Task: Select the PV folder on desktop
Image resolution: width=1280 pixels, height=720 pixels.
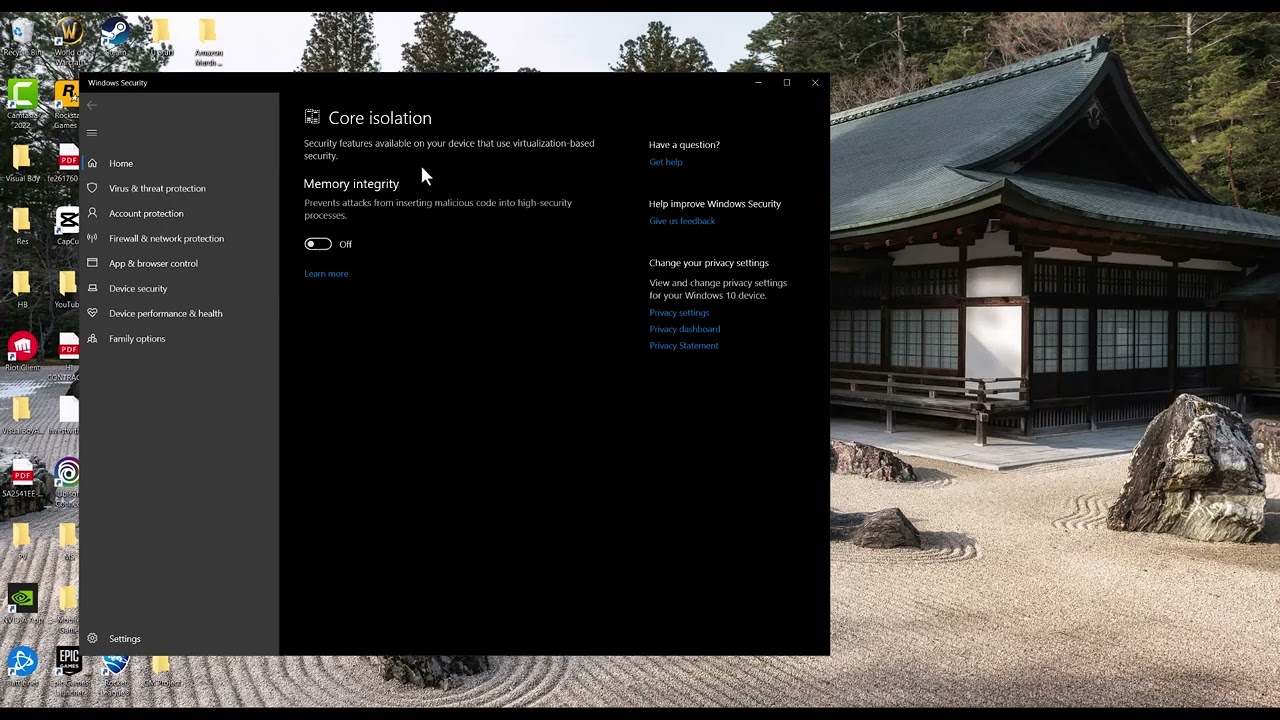Action: (22, 541)
